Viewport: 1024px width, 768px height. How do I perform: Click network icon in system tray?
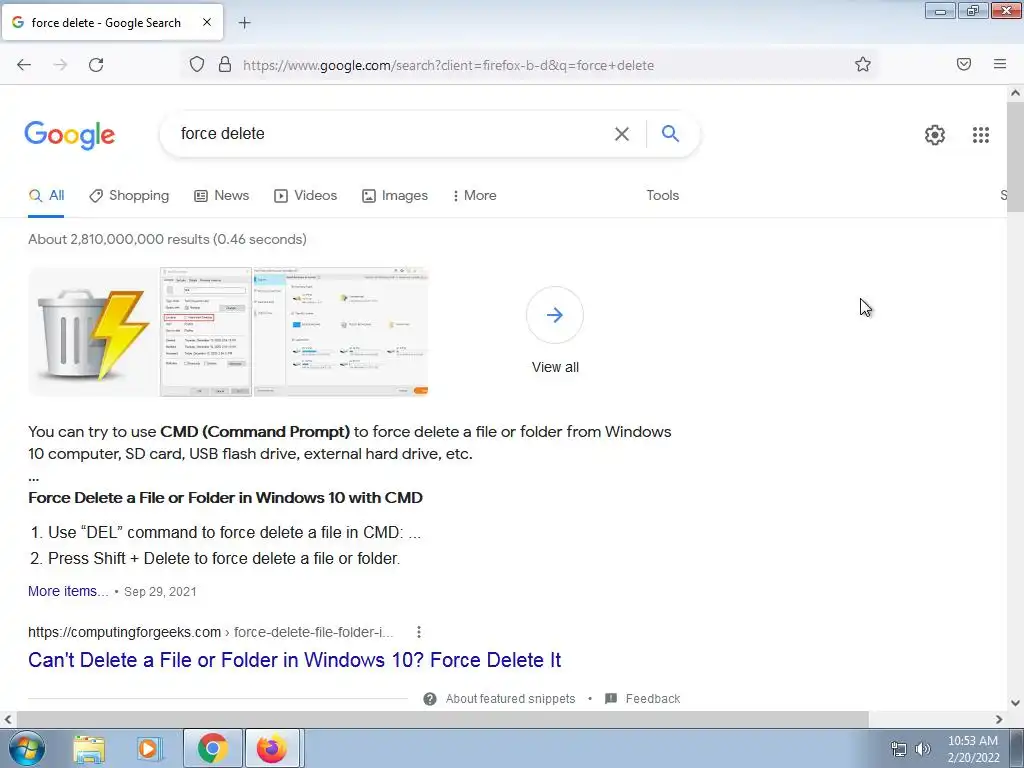[x=899, y=749]
